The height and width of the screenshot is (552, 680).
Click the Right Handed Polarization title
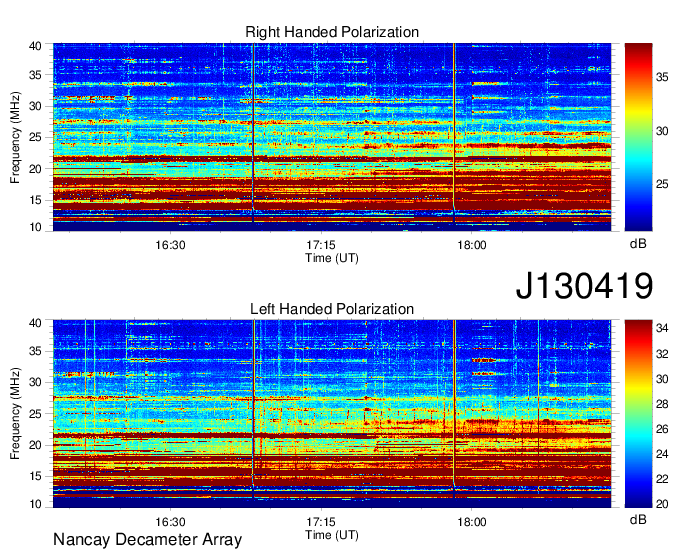coord(332,32)
